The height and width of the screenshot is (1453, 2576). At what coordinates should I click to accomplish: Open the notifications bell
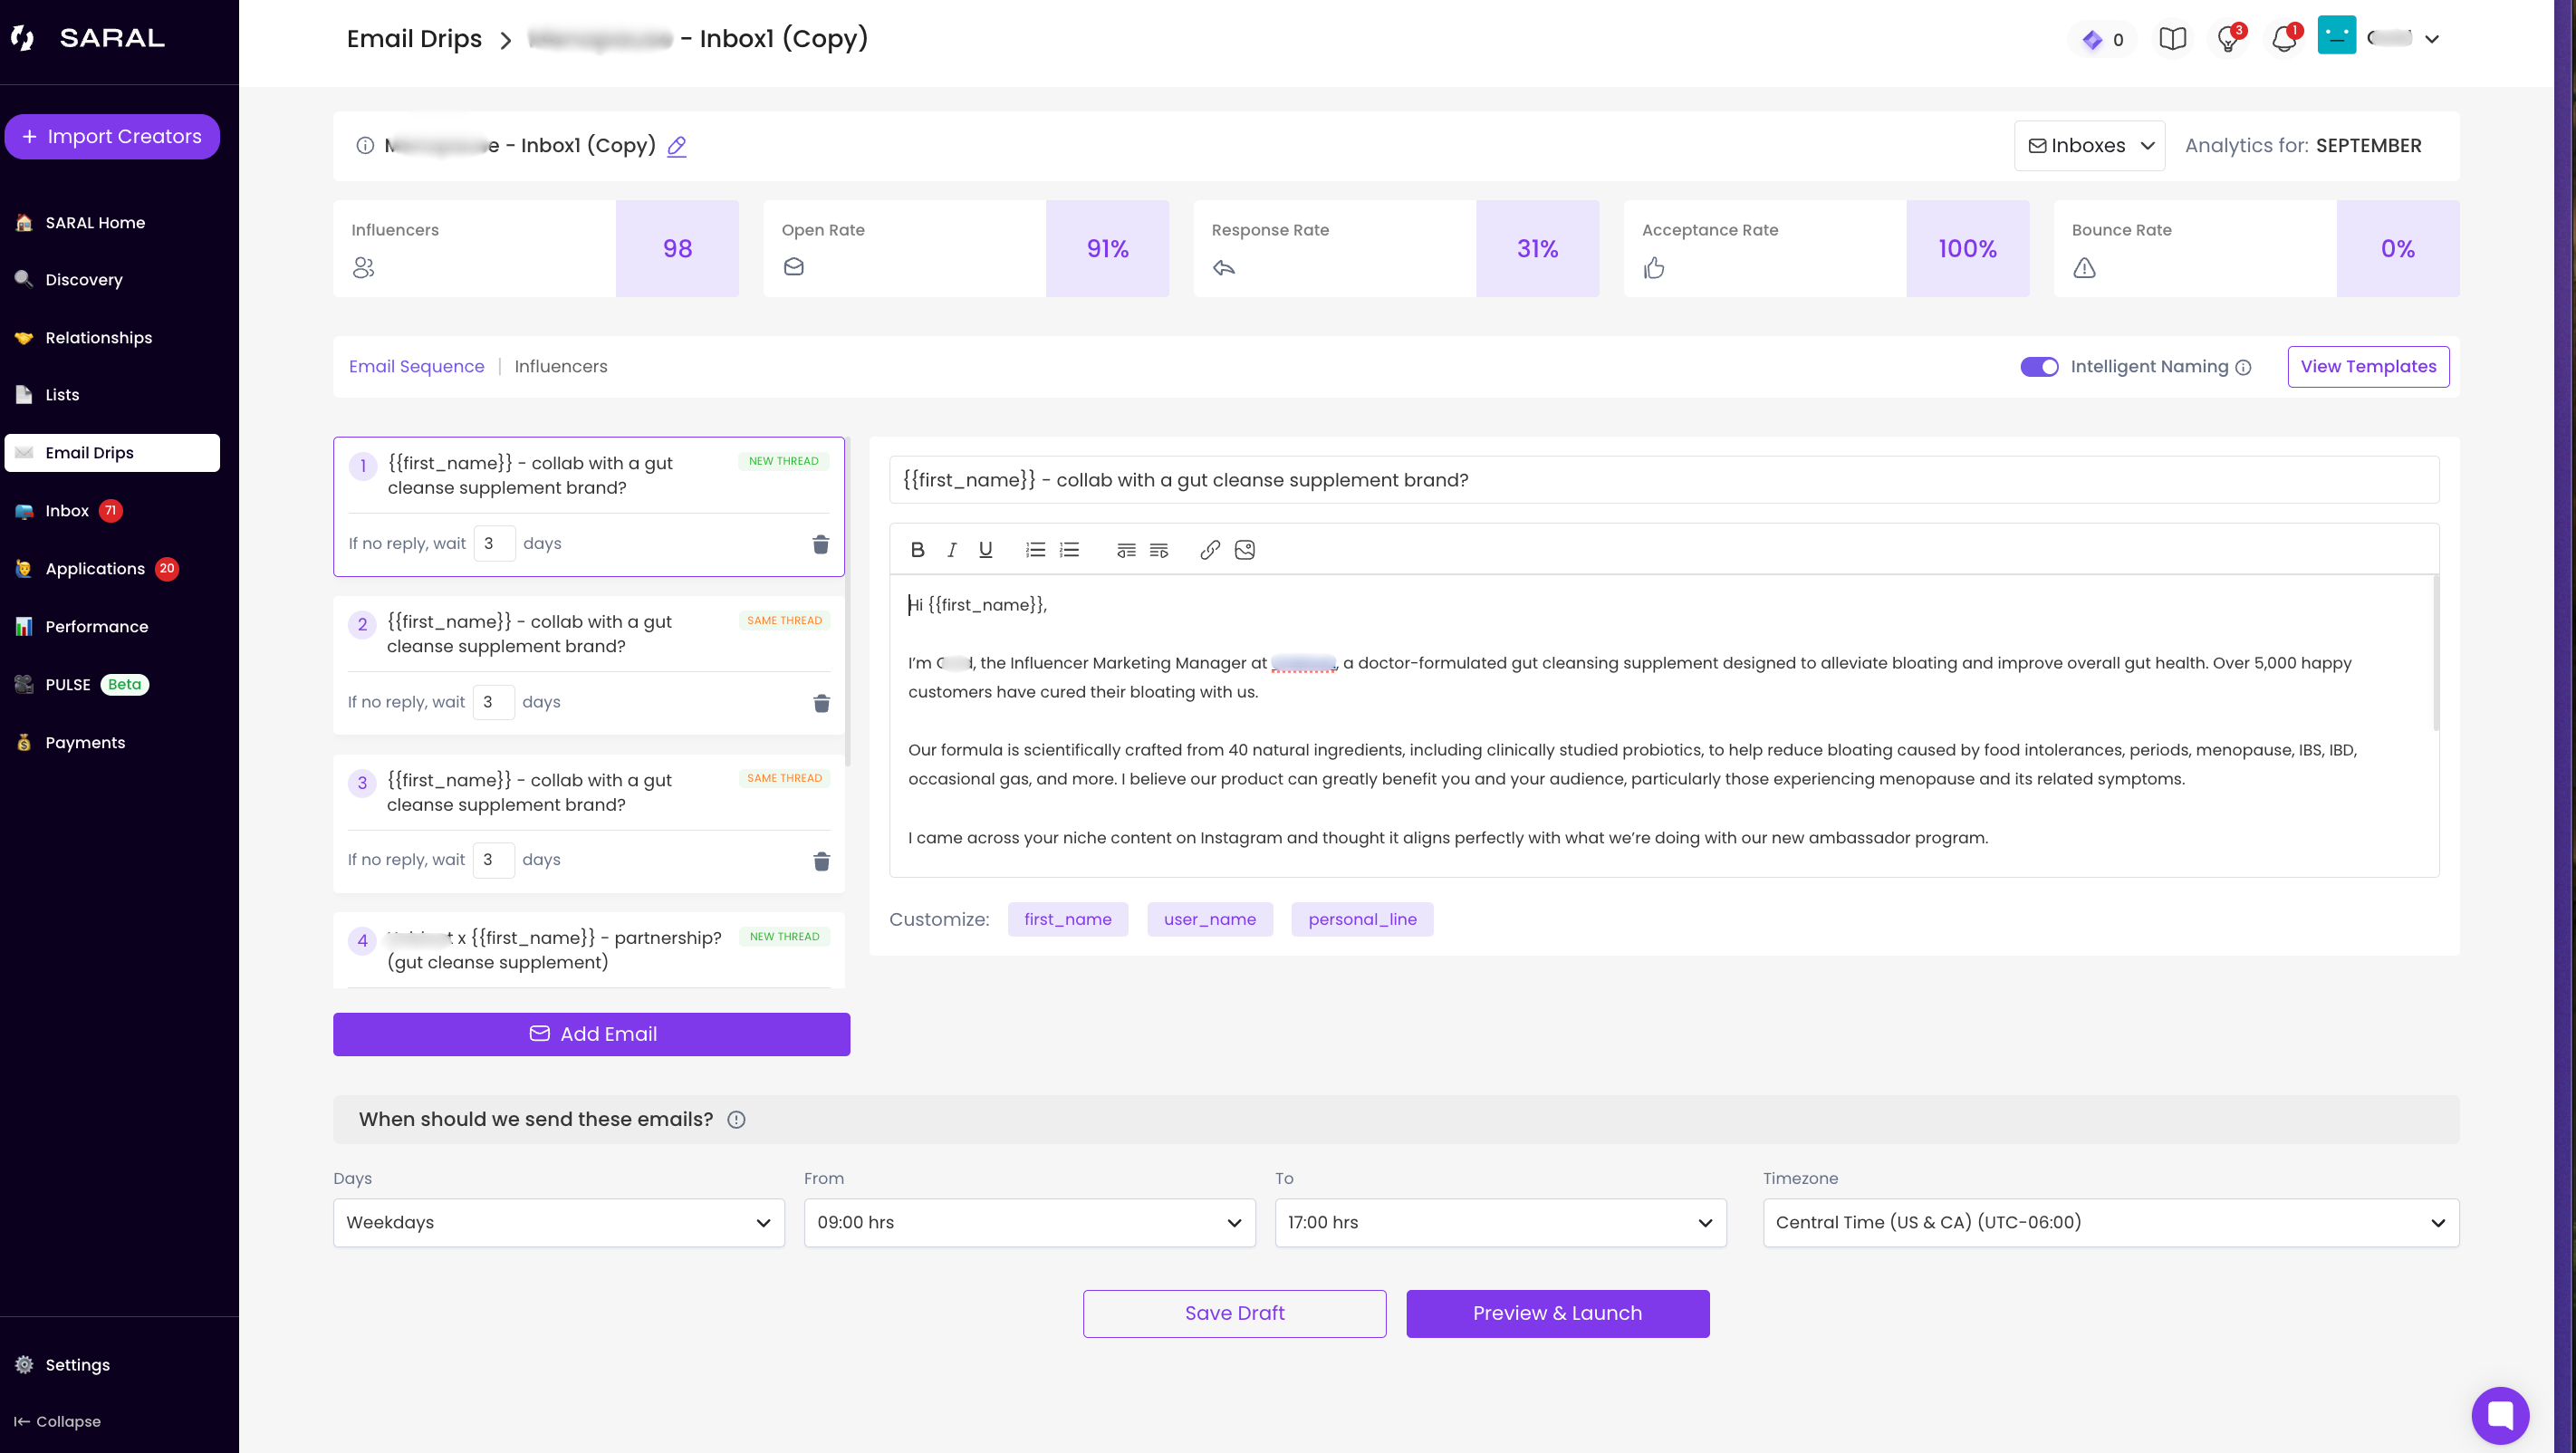click(2284, 39)
